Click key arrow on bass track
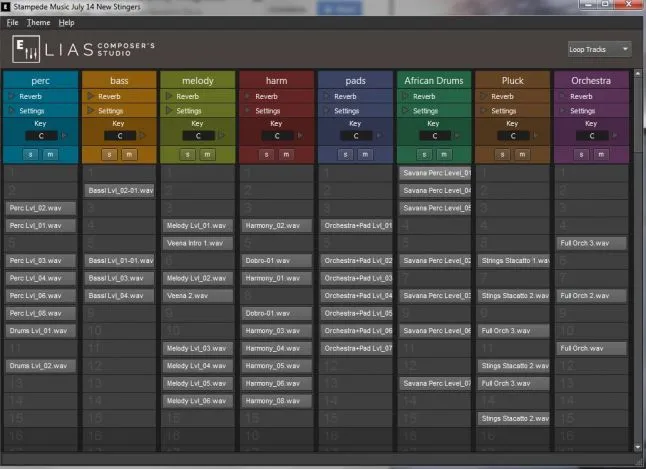 coord(143,136)
